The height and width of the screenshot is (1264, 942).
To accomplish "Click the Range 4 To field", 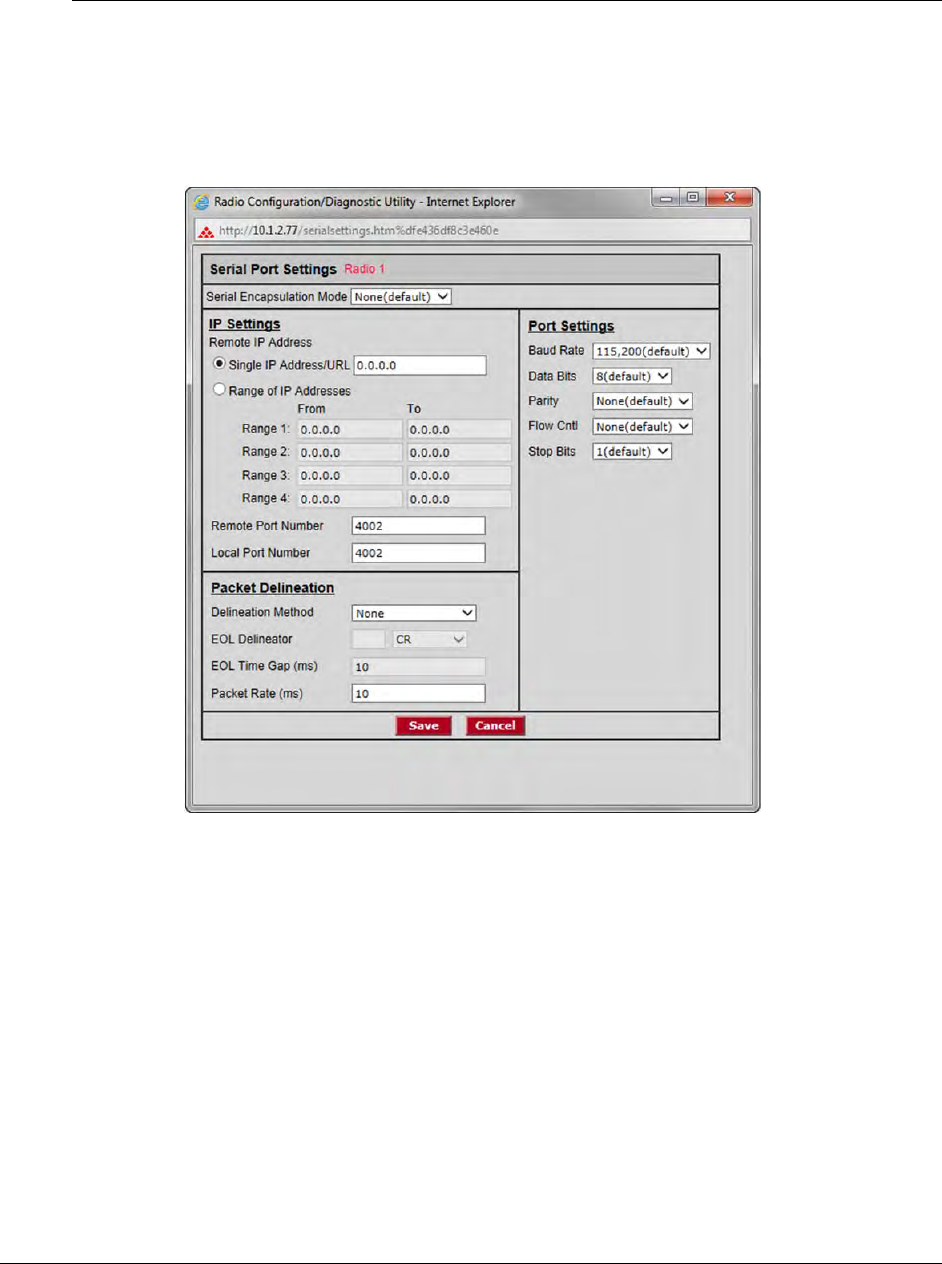I will tap(459, 498).
